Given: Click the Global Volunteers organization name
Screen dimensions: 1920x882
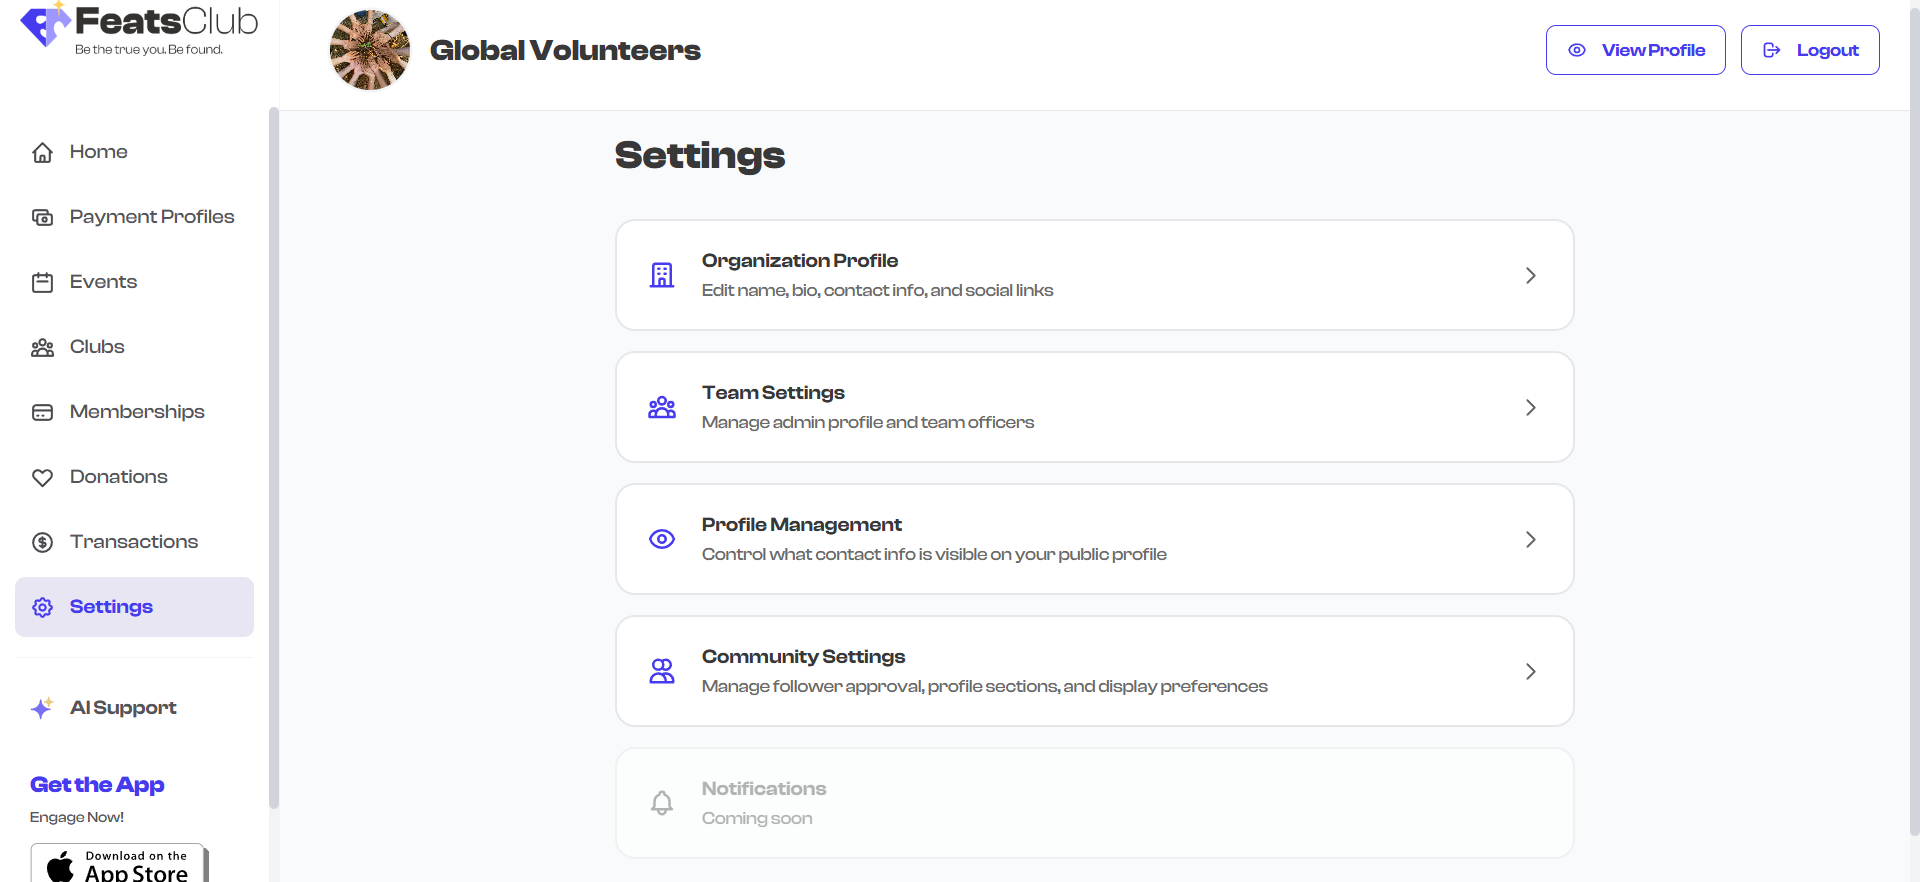Looking at the screenshot, I should coord(565,50).
